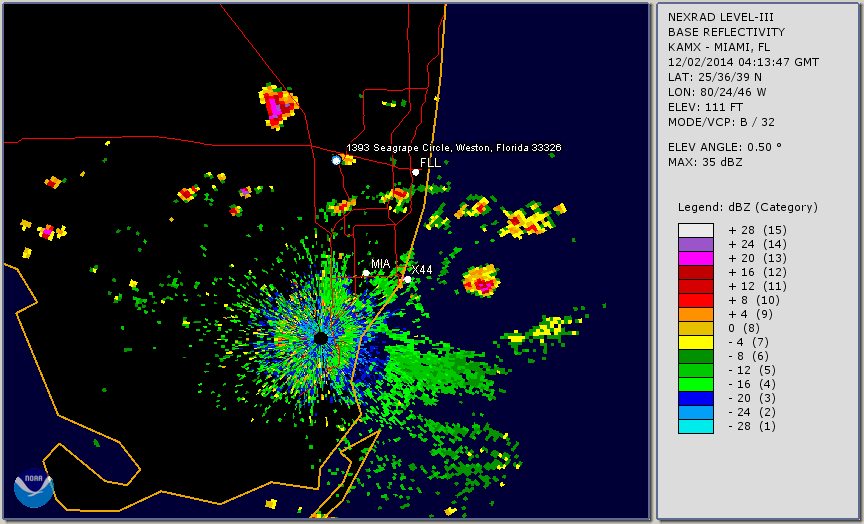The height and width of the screenshot is (524, 864).
Task: Click the 'LAT: 25/36/39 N' text
Action: click(x=715, y=77)
